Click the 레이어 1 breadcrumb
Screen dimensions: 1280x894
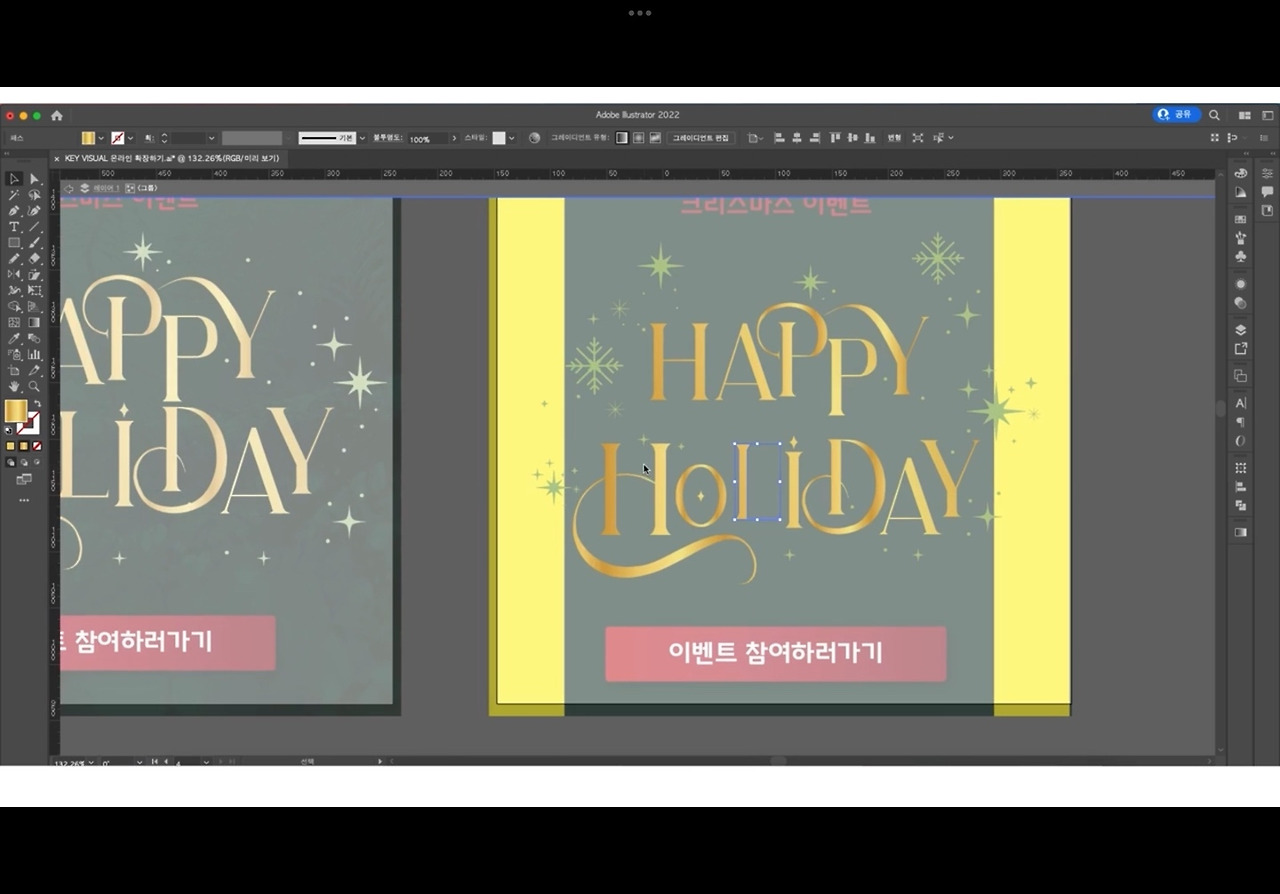[106, 188]
